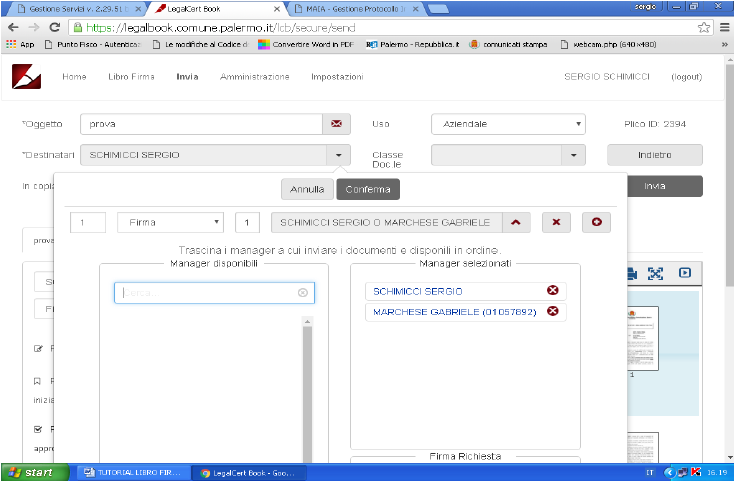Open comunicati stampa bookmark
This screenshot has width=734, height=481.
click(508, 44)
